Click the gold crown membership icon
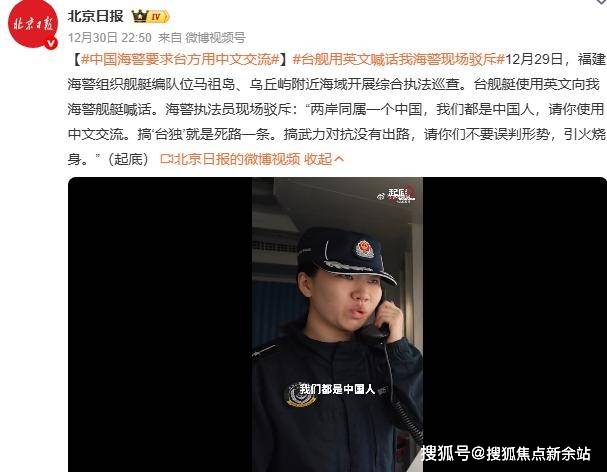607x472 pixels. [139, 16]
